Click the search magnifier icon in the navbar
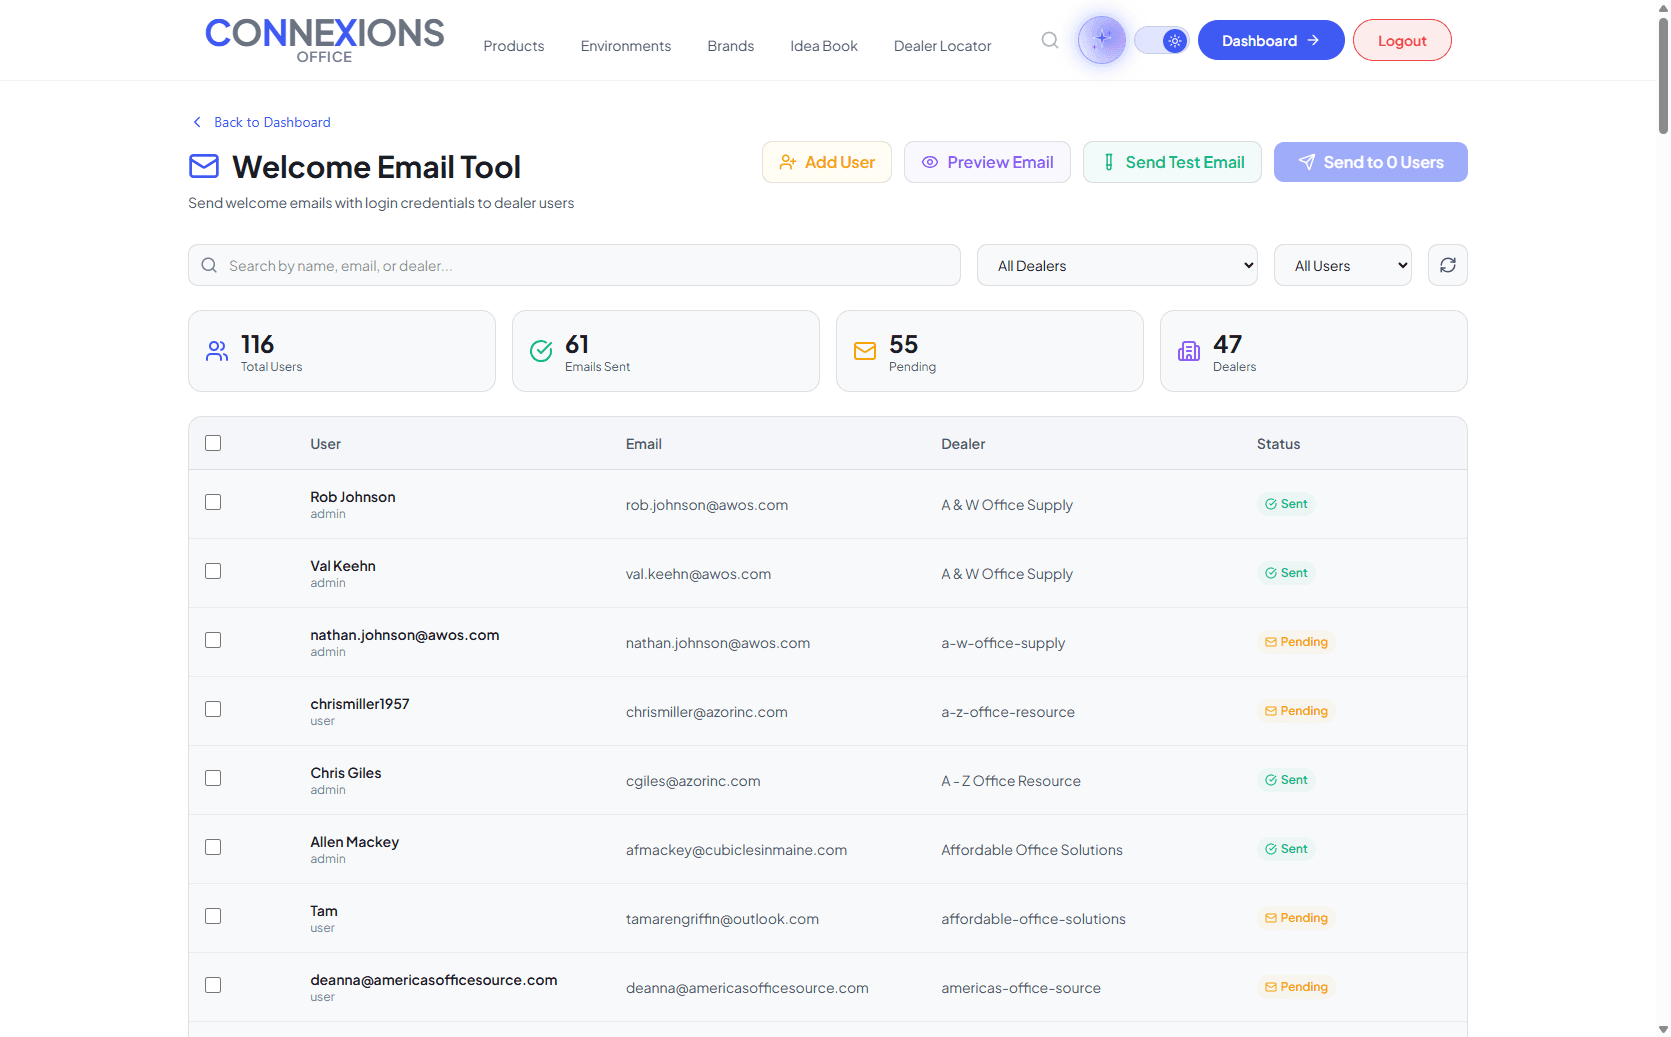 point(1049,40)
